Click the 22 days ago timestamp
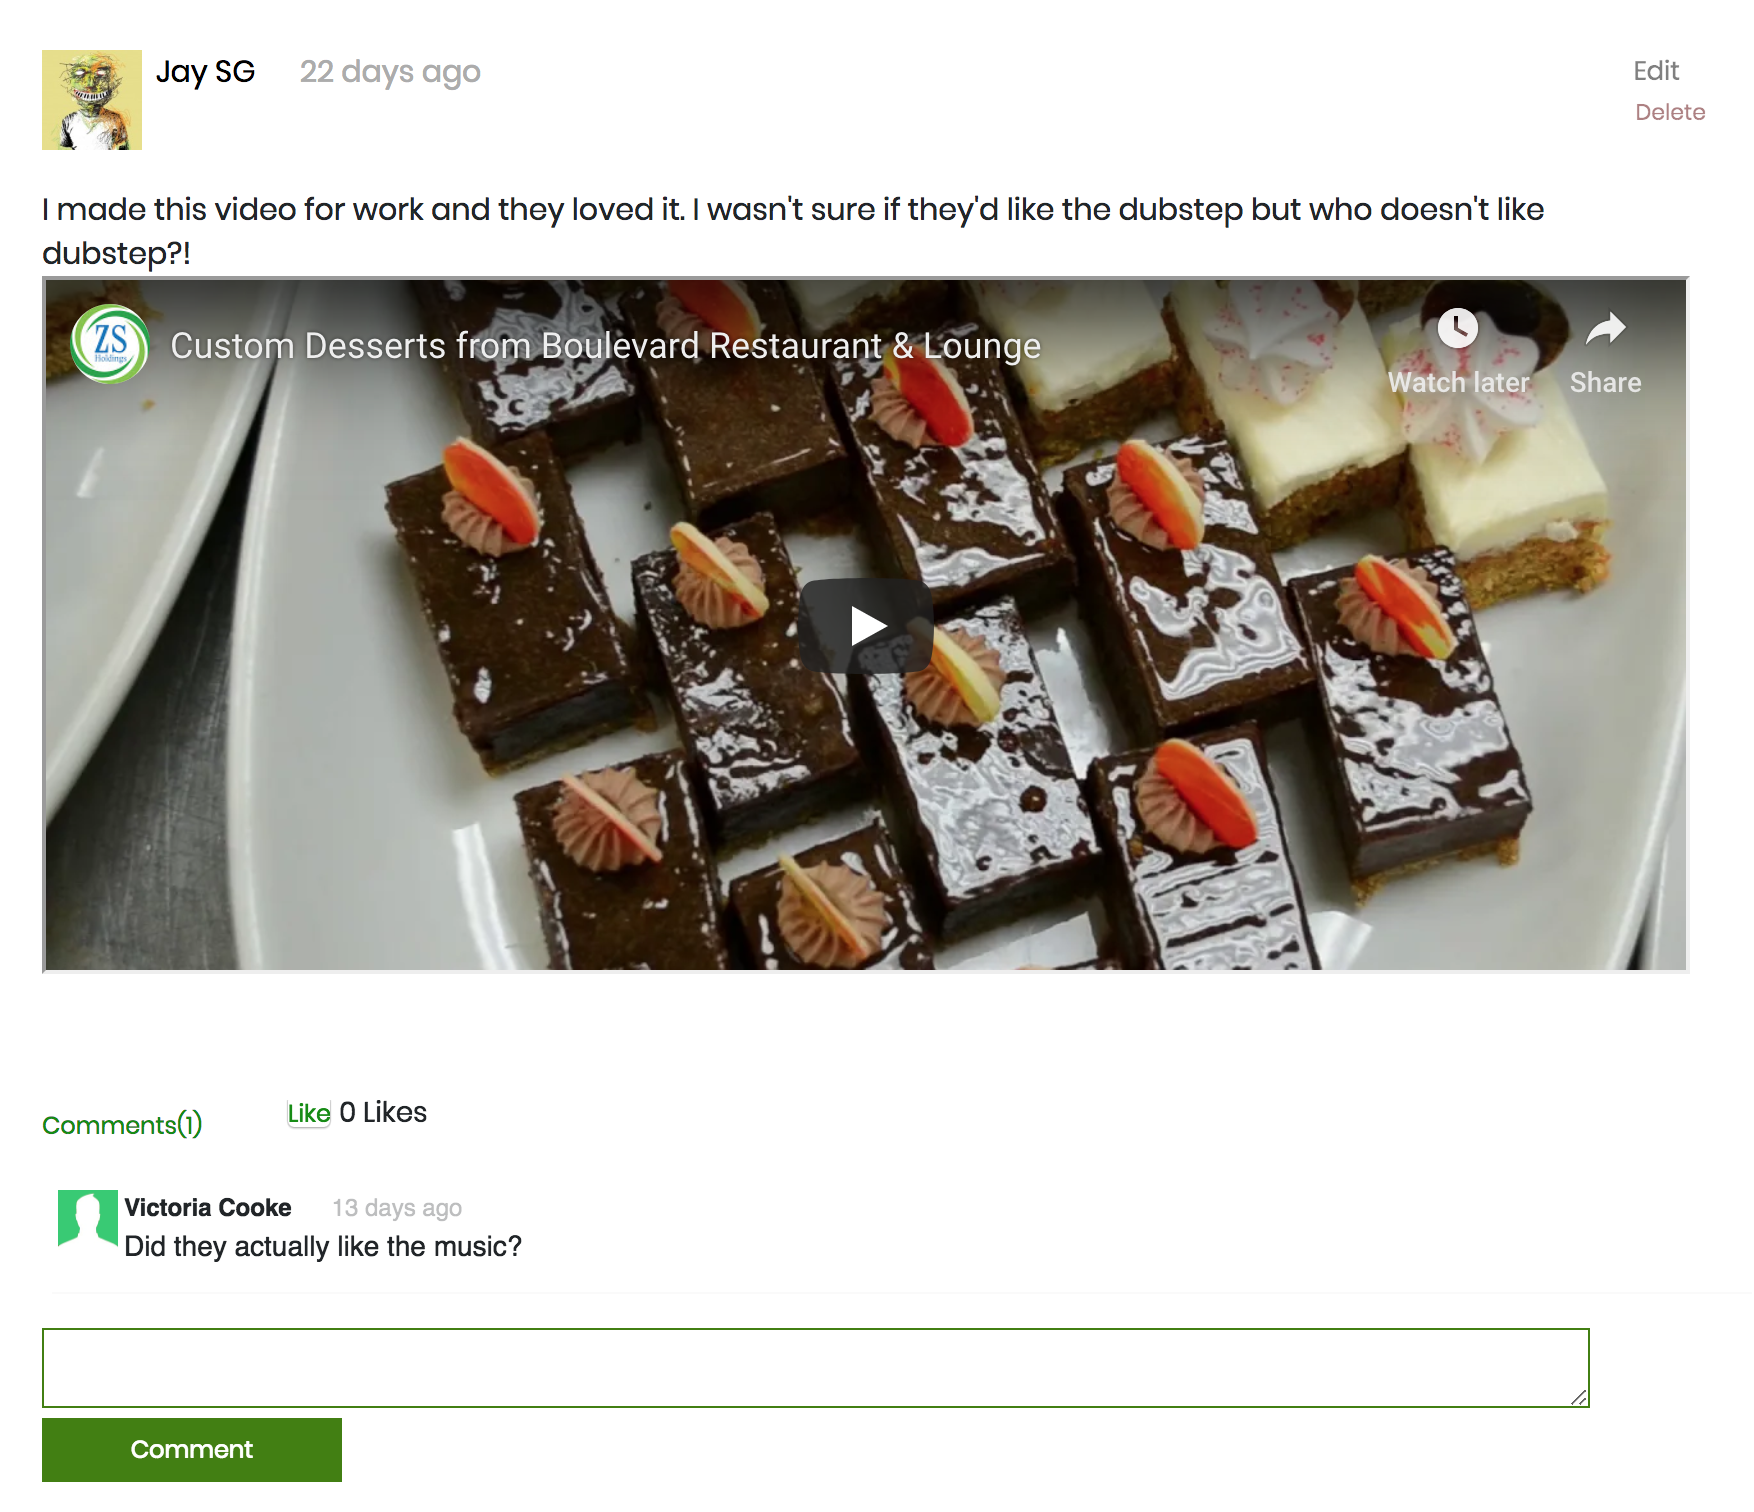 coord(390,72)
